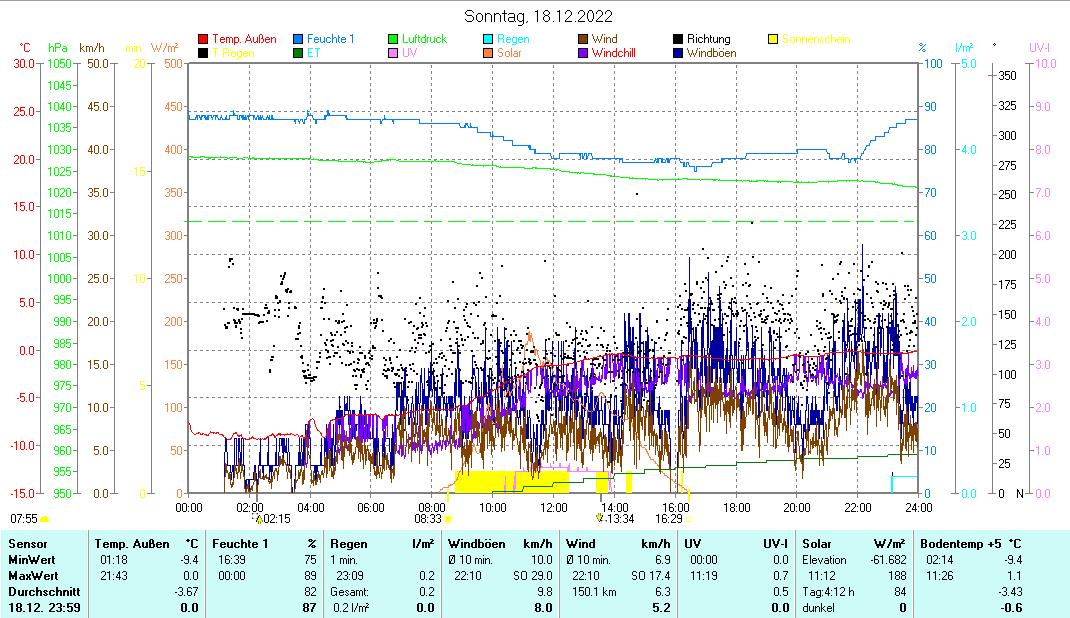Click the 02:15 moon marker under the time axis
The image size is (1070, 618).
(x=273, y=519)
